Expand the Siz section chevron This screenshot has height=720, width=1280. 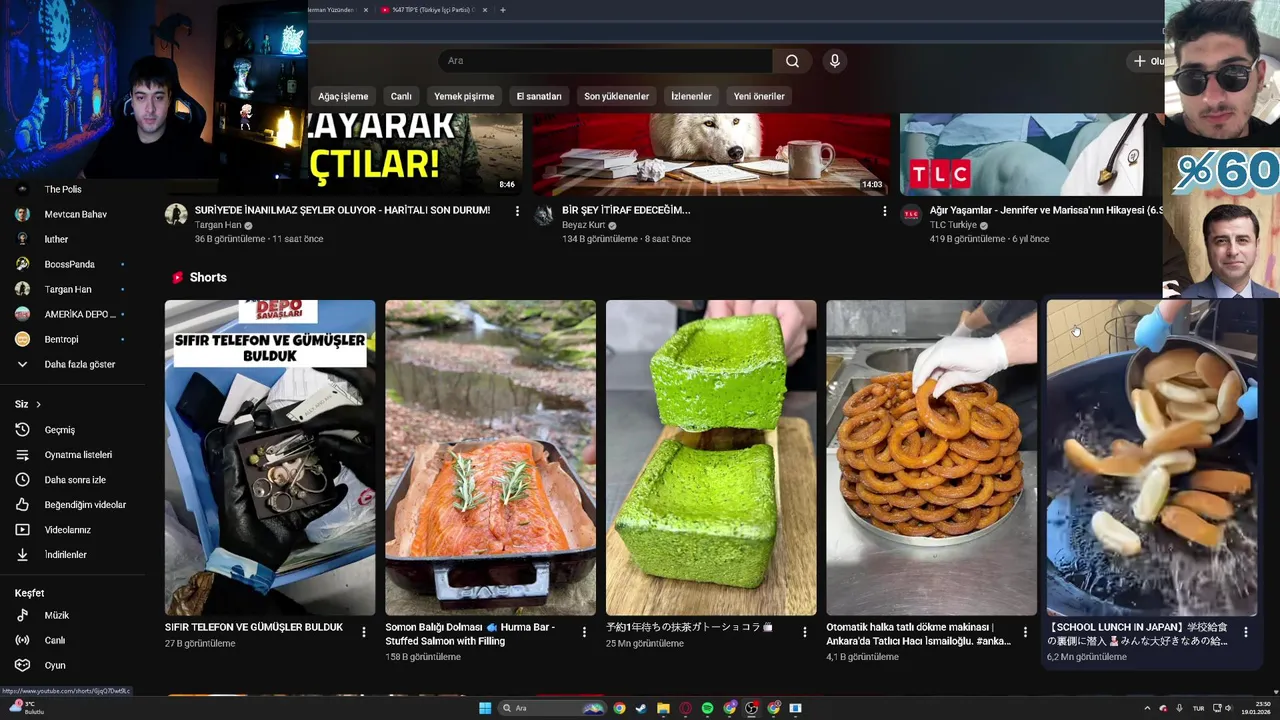[x=38, y=405]
